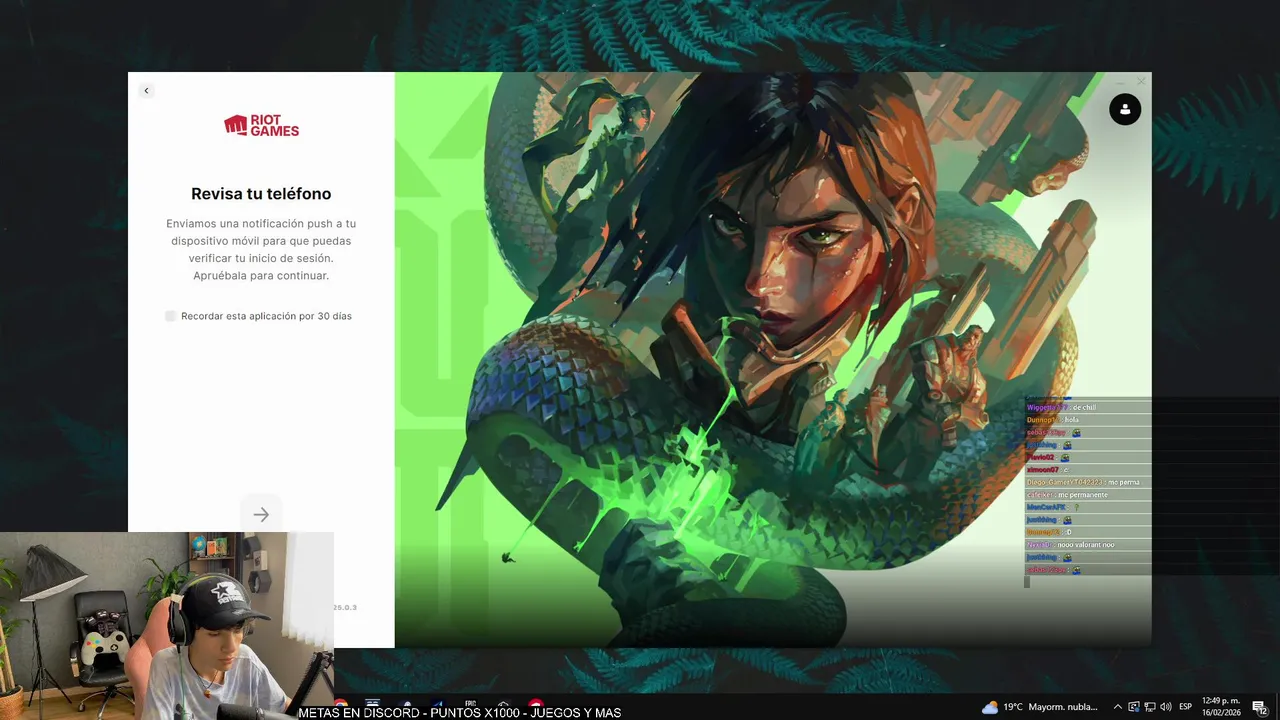Image resolution: width=1280 pixels, height=720 pixels.
Task: Open the clock showing 12:49 p. m.
Action: click(1220, 707)
